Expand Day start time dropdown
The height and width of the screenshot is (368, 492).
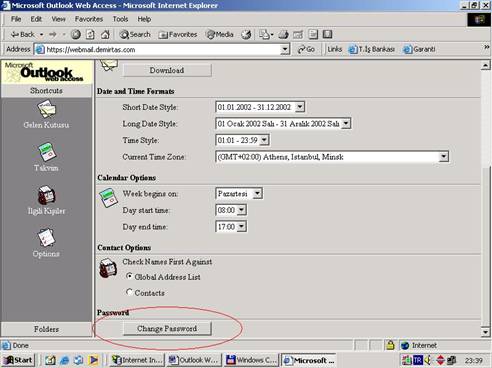pos(242,210)
